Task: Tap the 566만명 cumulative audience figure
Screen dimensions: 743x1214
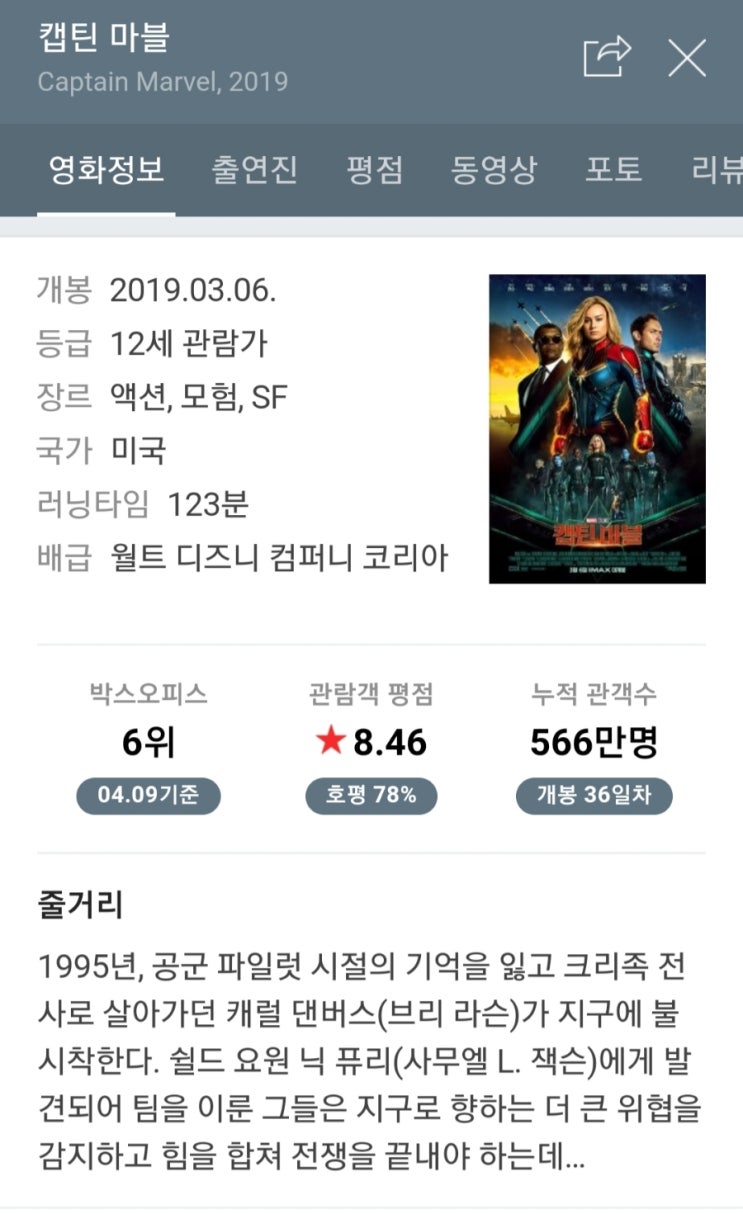Action: pyautogui.click(x=594, y=742)
